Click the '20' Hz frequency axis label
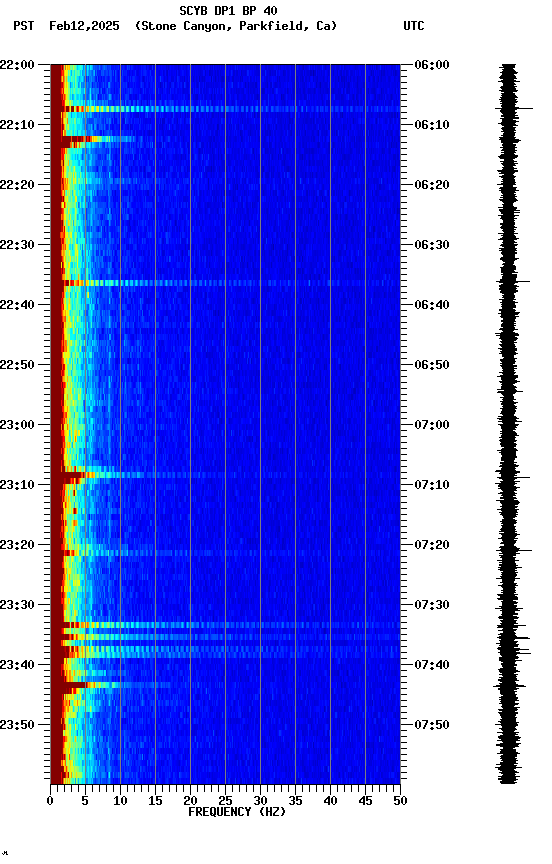Viewport: 552px width, 864px height. (x=190, y=801)
